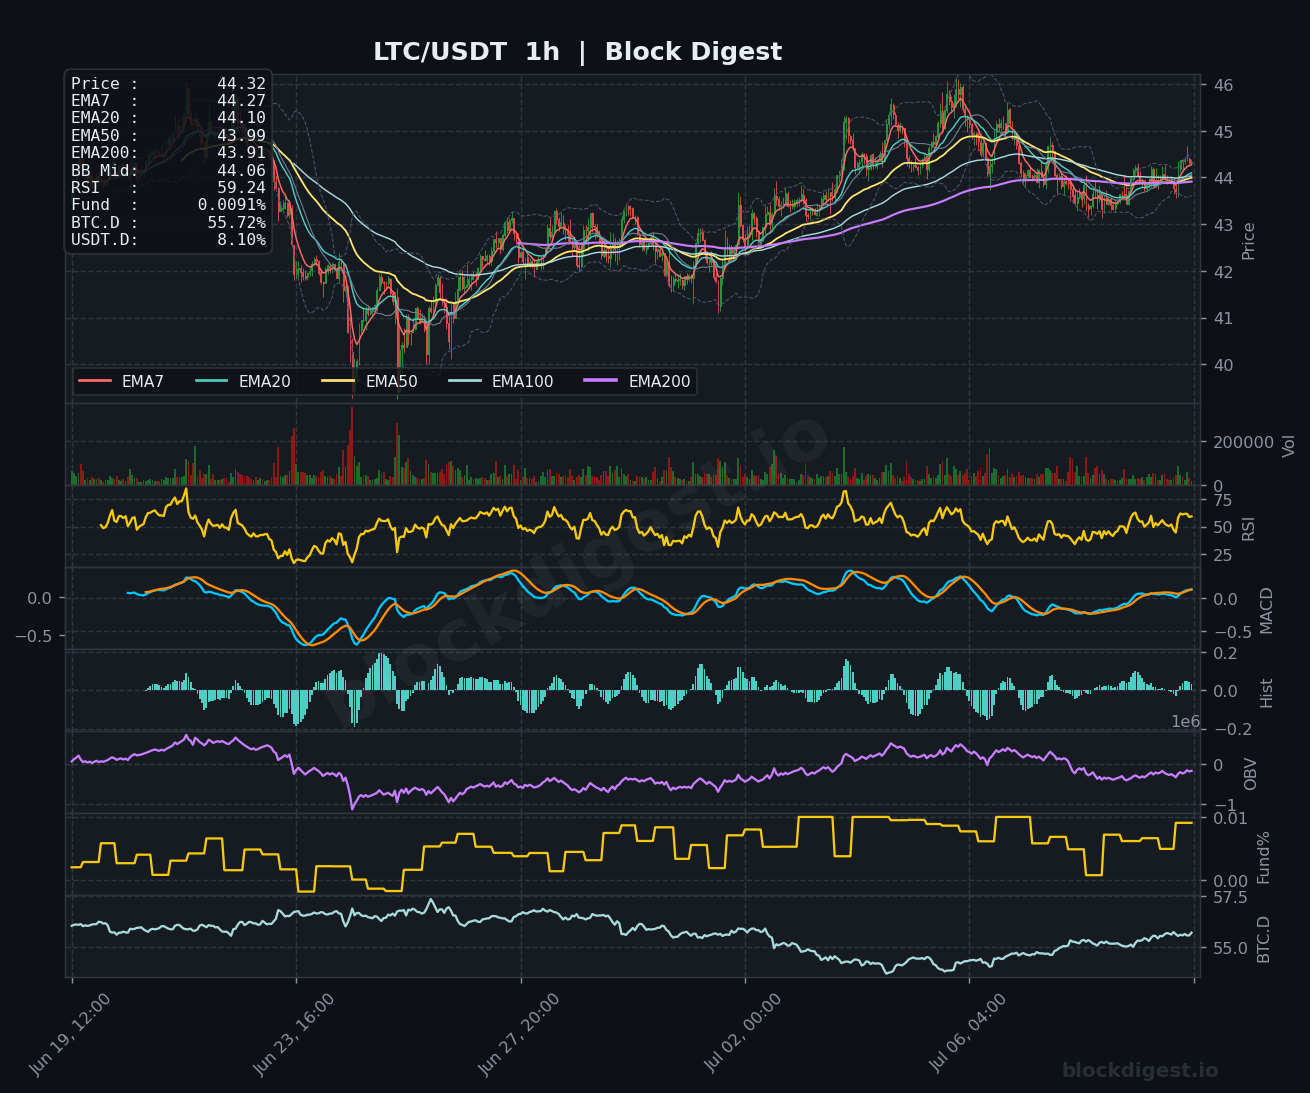This screenshot has width=1310, height=1093.
Task: Click the OBV axis label
Action: (1251, 774)
